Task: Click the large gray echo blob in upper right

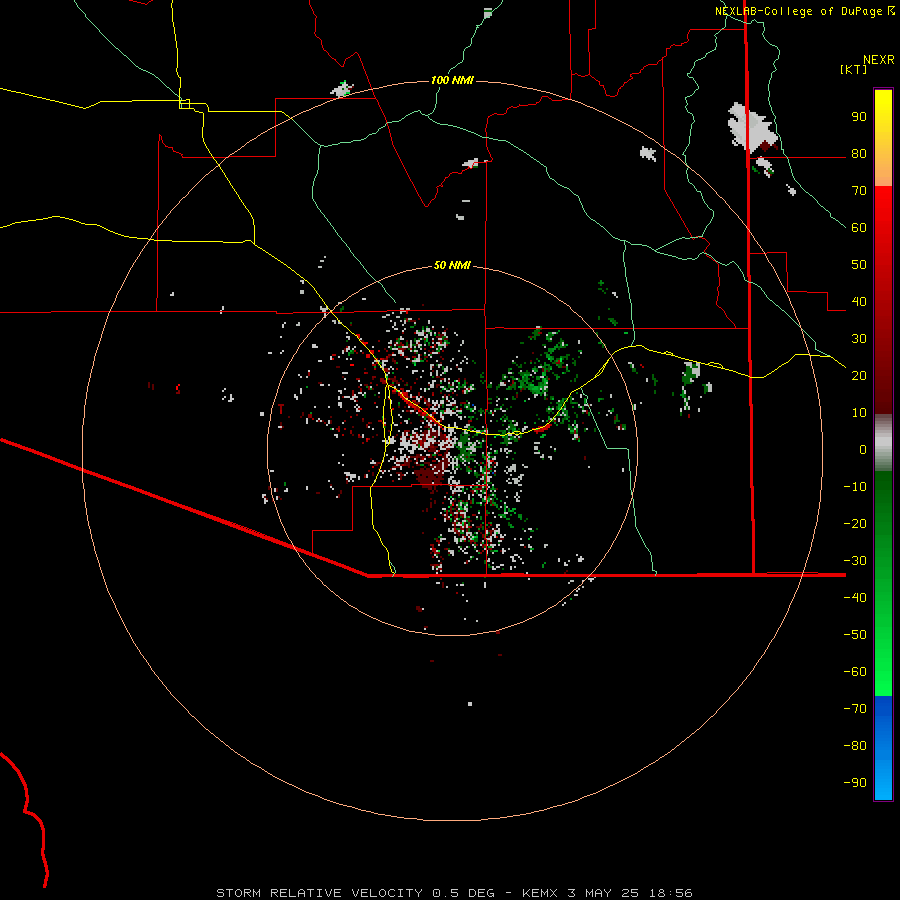Action: tap(751, 127)
